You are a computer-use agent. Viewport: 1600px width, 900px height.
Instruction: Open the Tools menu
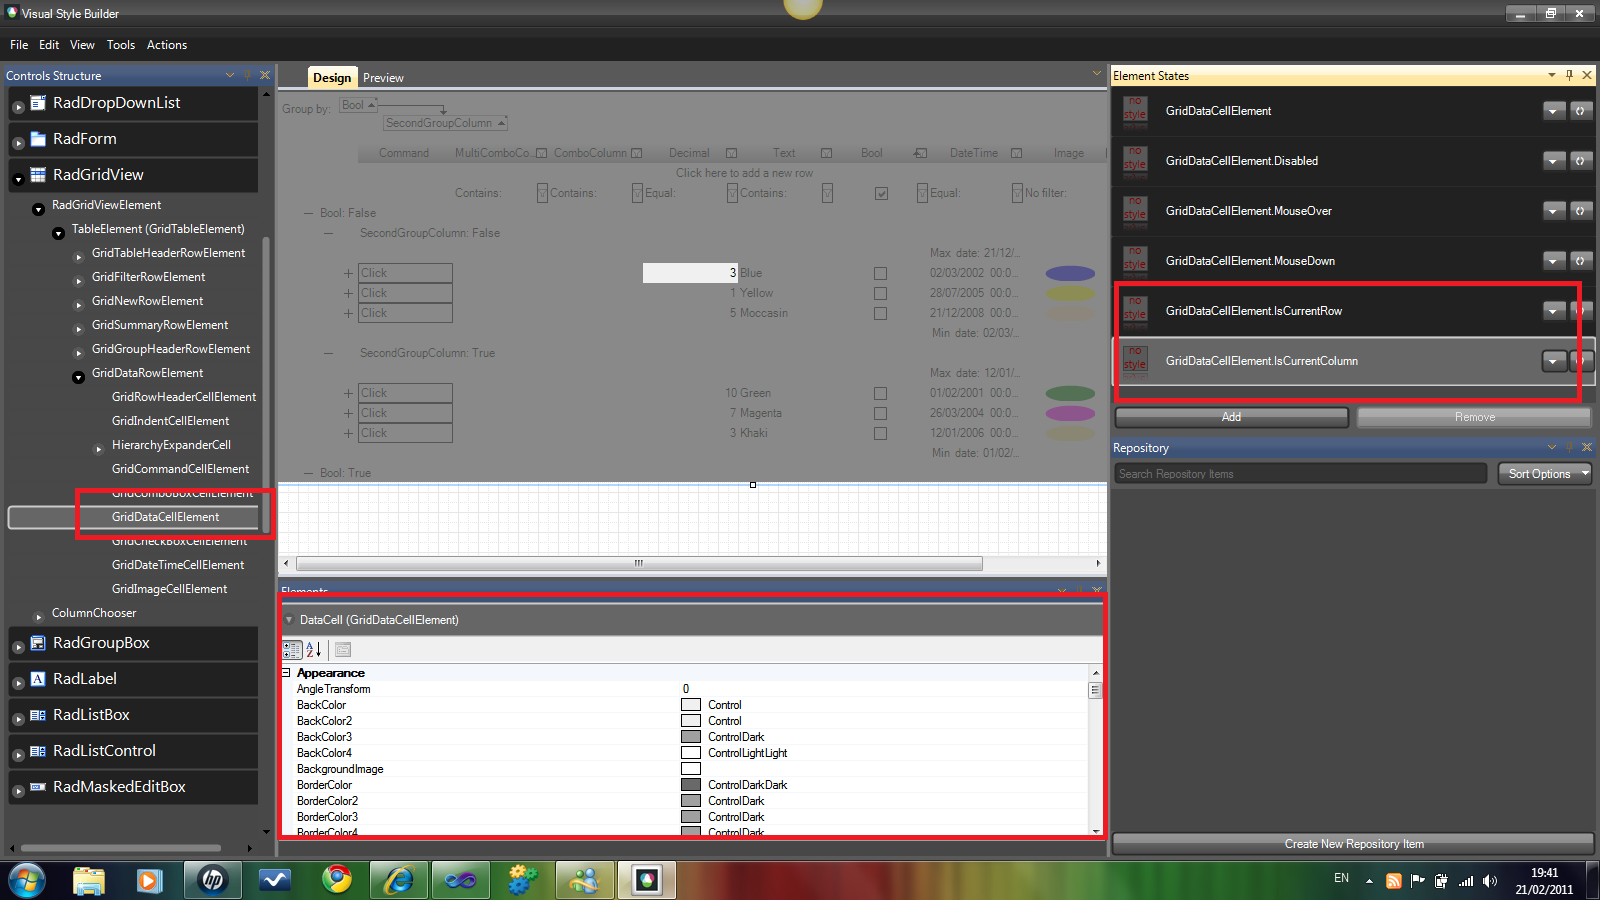tap(121, 45)
